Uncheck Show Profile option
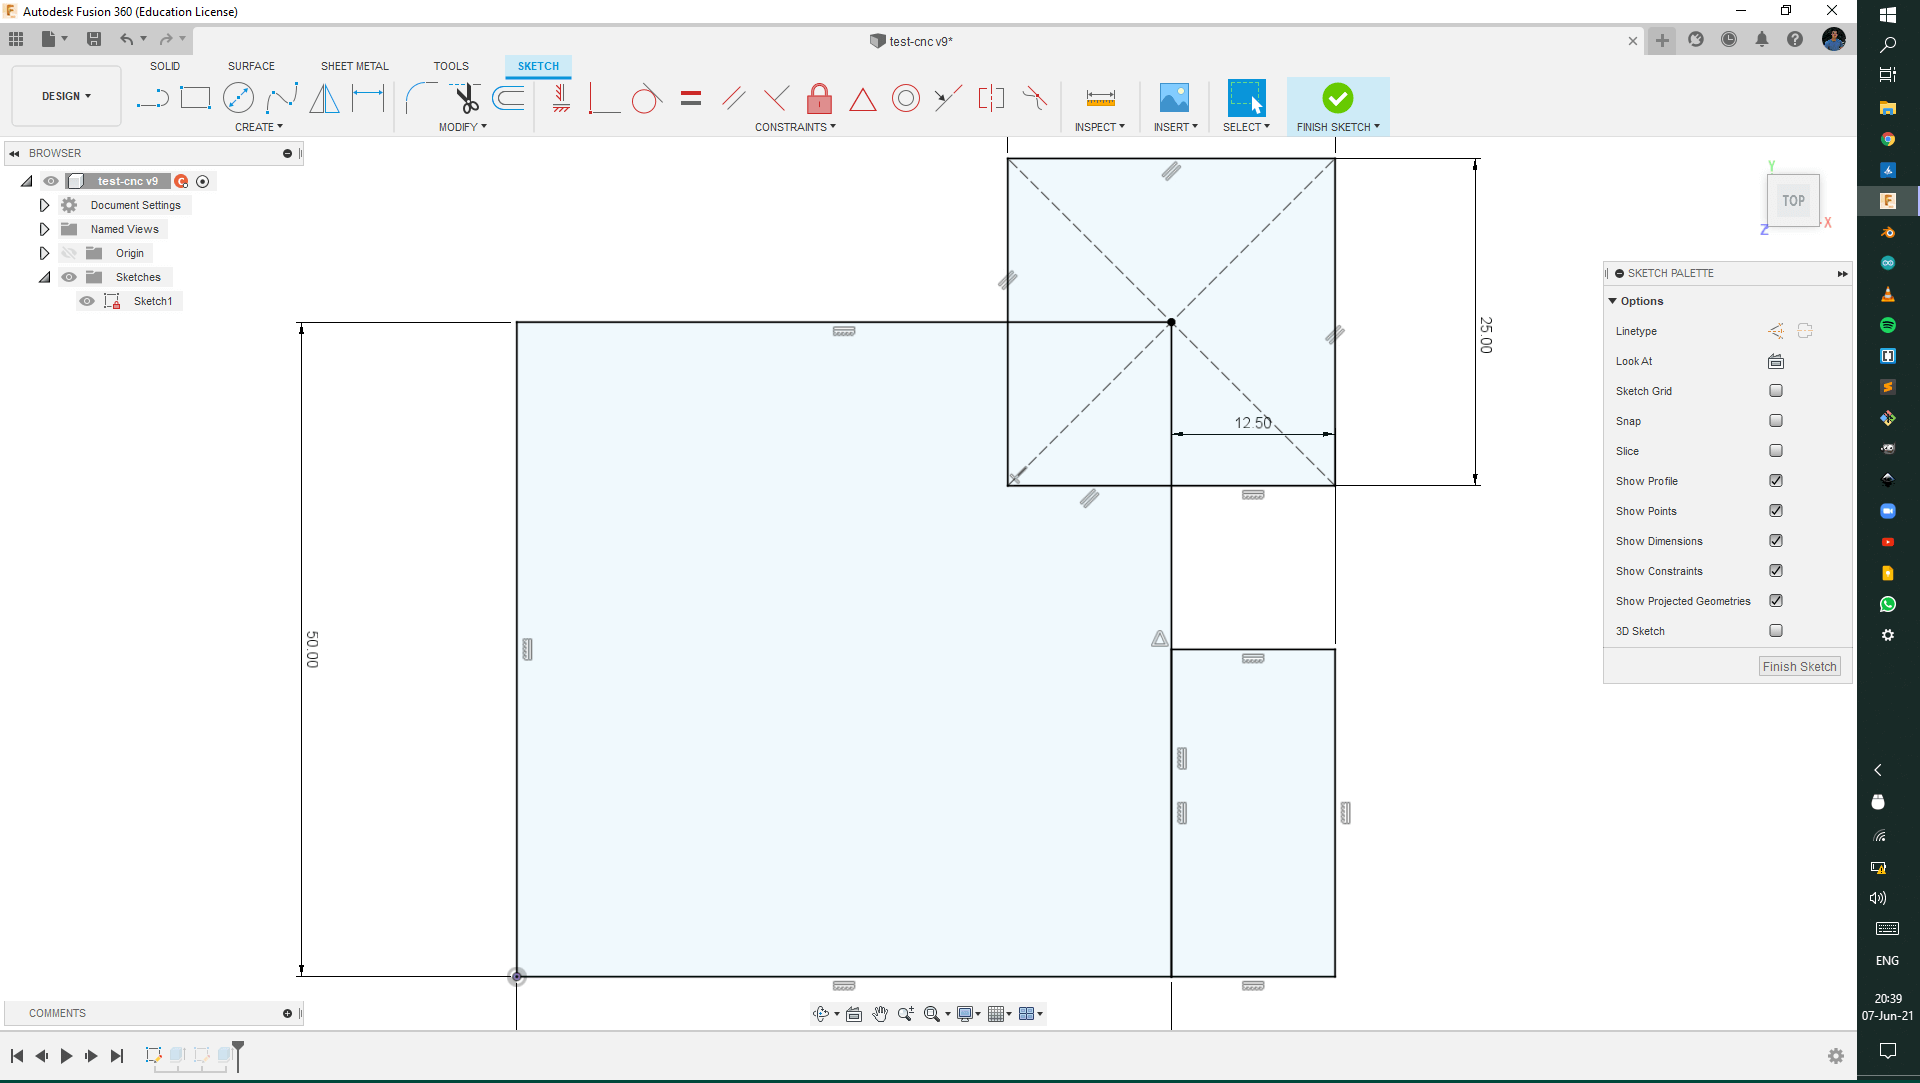The height and width of the screenshot is (1083, 1920). pyautogui.click(x=1776, y=481)
